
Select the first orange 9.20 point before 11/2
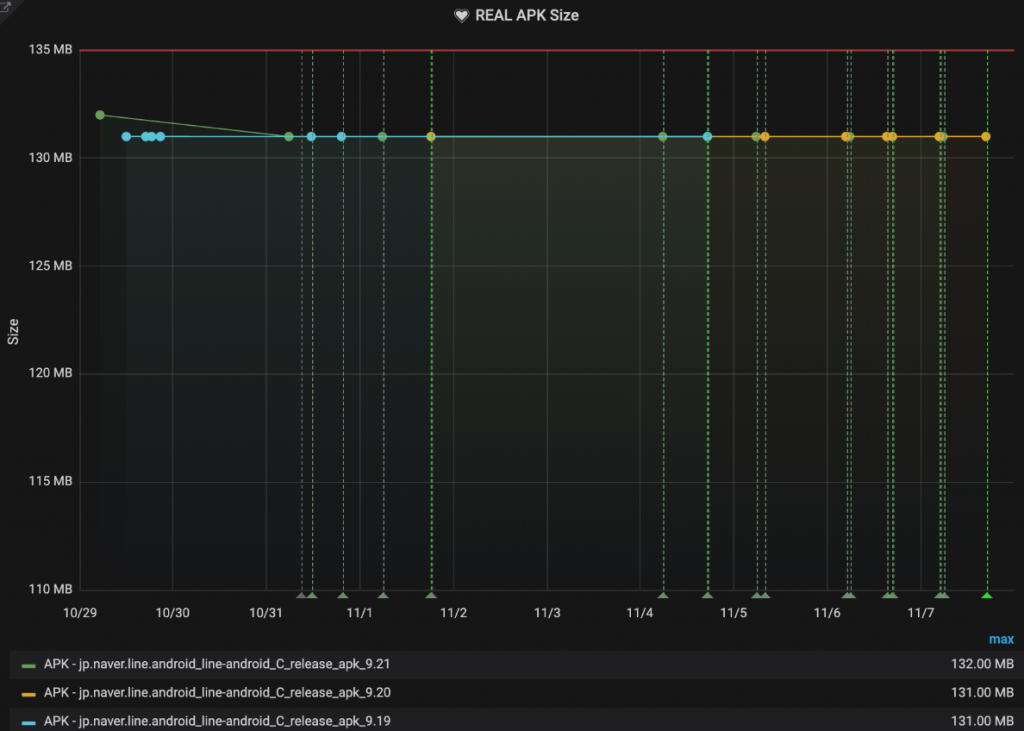click(431, 137)
